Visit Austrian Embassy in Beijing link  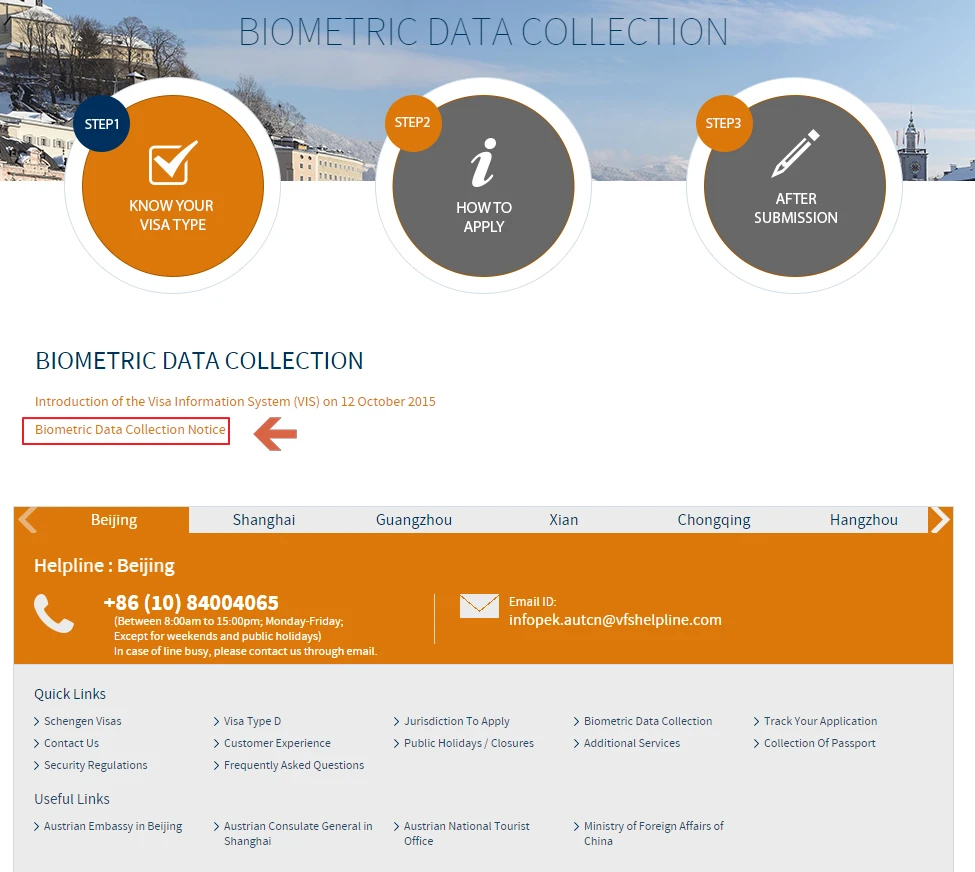coord(113,827)
